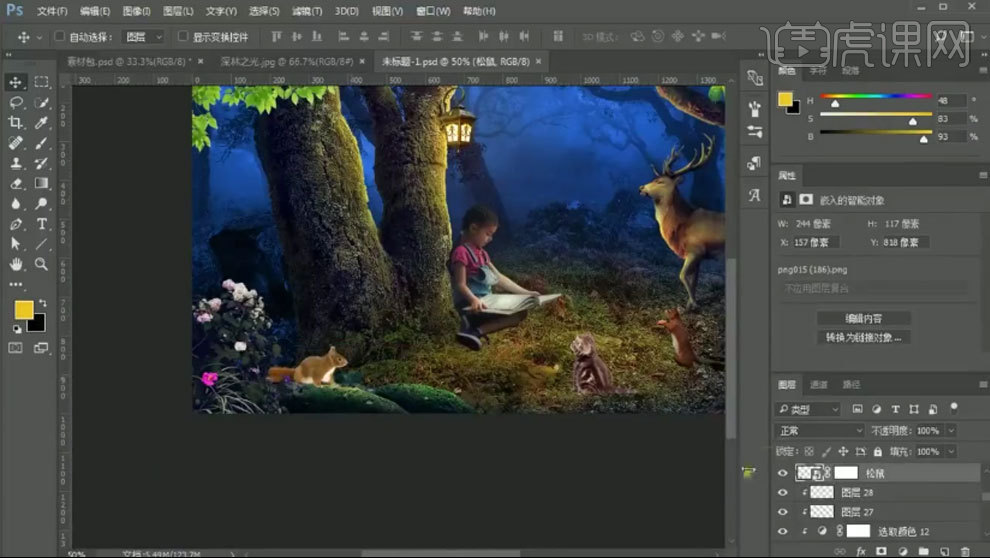Add layer style fx icon

point(861,551)
